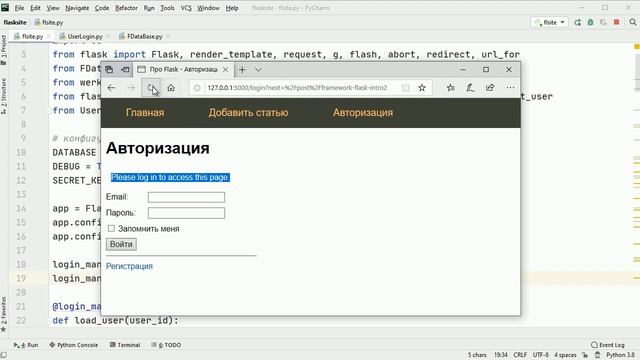
Task: Open the Code menu
Action: pyautogui.click(x=102, y=8)
